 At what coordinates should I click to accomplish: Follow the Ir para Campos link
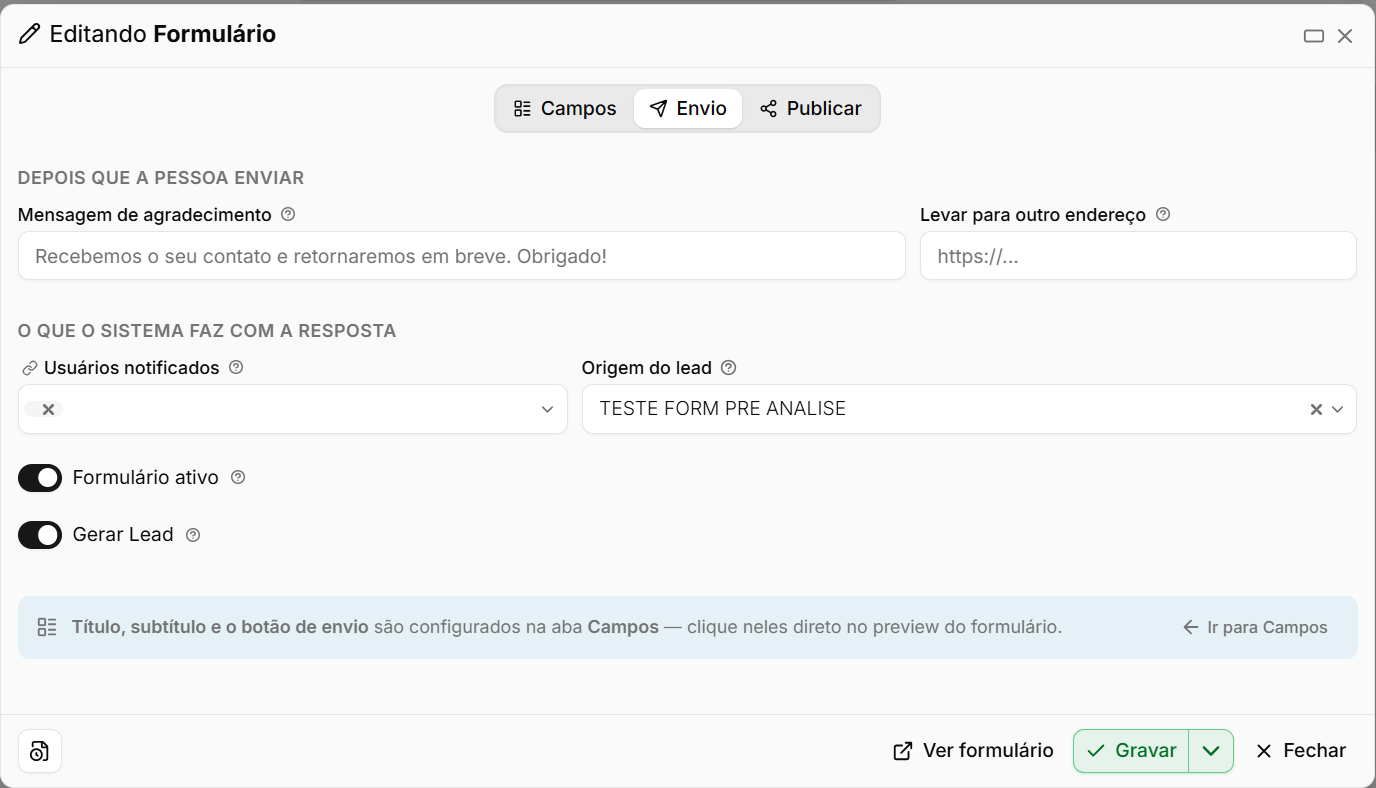1255,628
